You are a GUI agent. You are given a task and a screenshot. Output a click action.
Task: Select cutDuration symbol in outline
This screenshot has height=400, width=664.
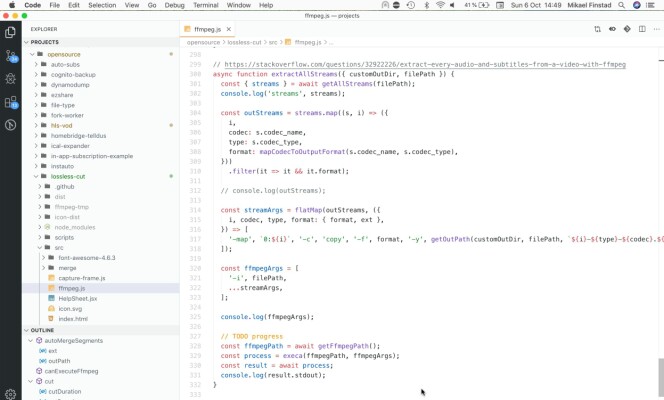(64, 392)
